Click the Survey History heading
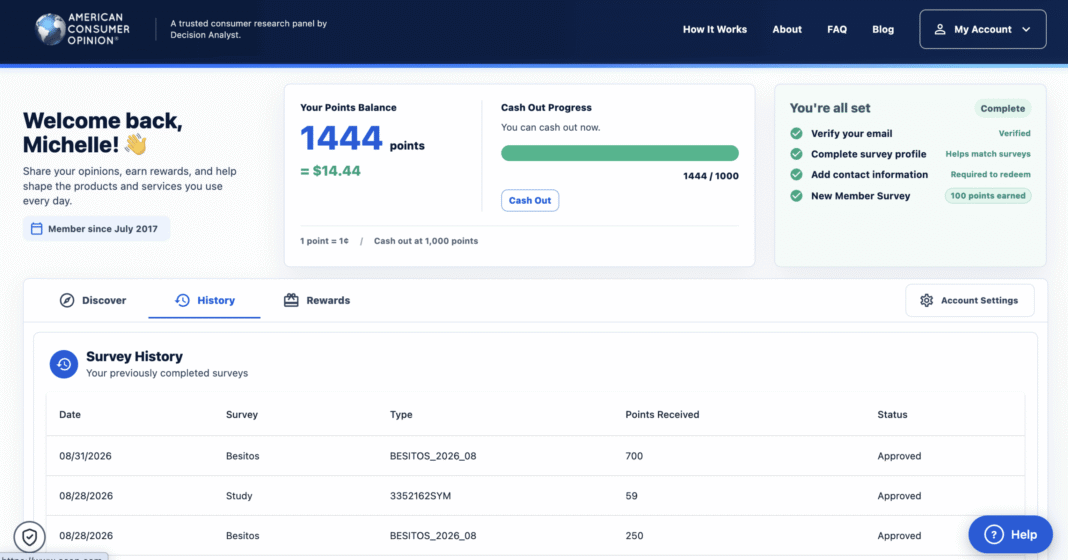 pos(134,356)
